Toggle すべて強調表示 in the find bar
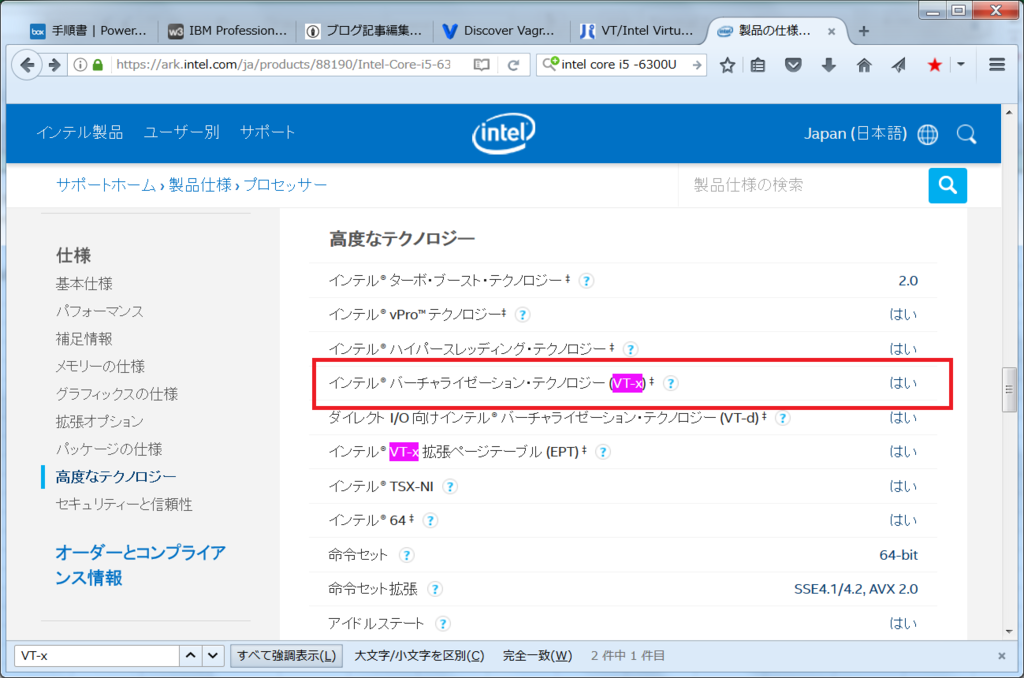This screenshot has height=678, width=1024. coord(286,655)
